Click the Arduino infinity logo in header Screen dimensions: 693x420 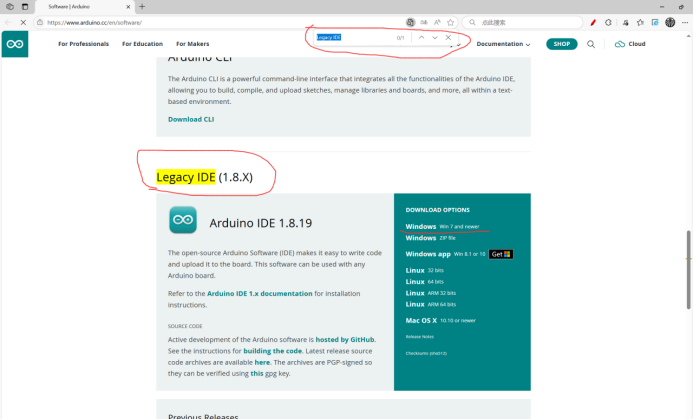point(15,44)
